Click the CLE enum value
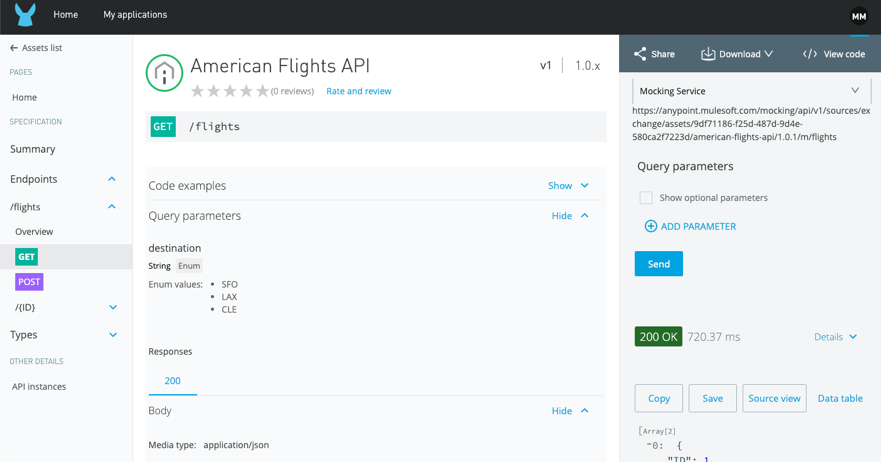This screenshot has height=462, width=881. click(229, 309)
